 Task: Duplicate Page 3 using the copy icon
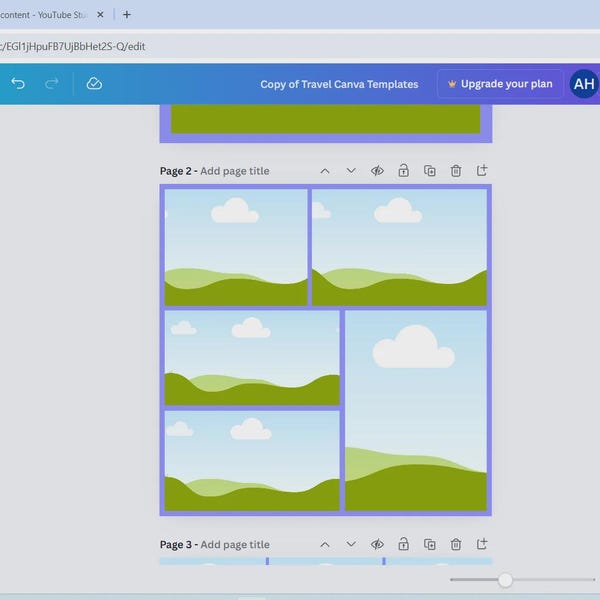point(430,544)
